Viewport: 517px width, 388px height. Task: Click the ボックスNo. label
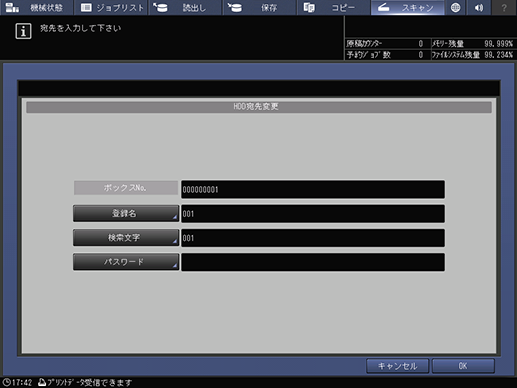coord(126,188)
